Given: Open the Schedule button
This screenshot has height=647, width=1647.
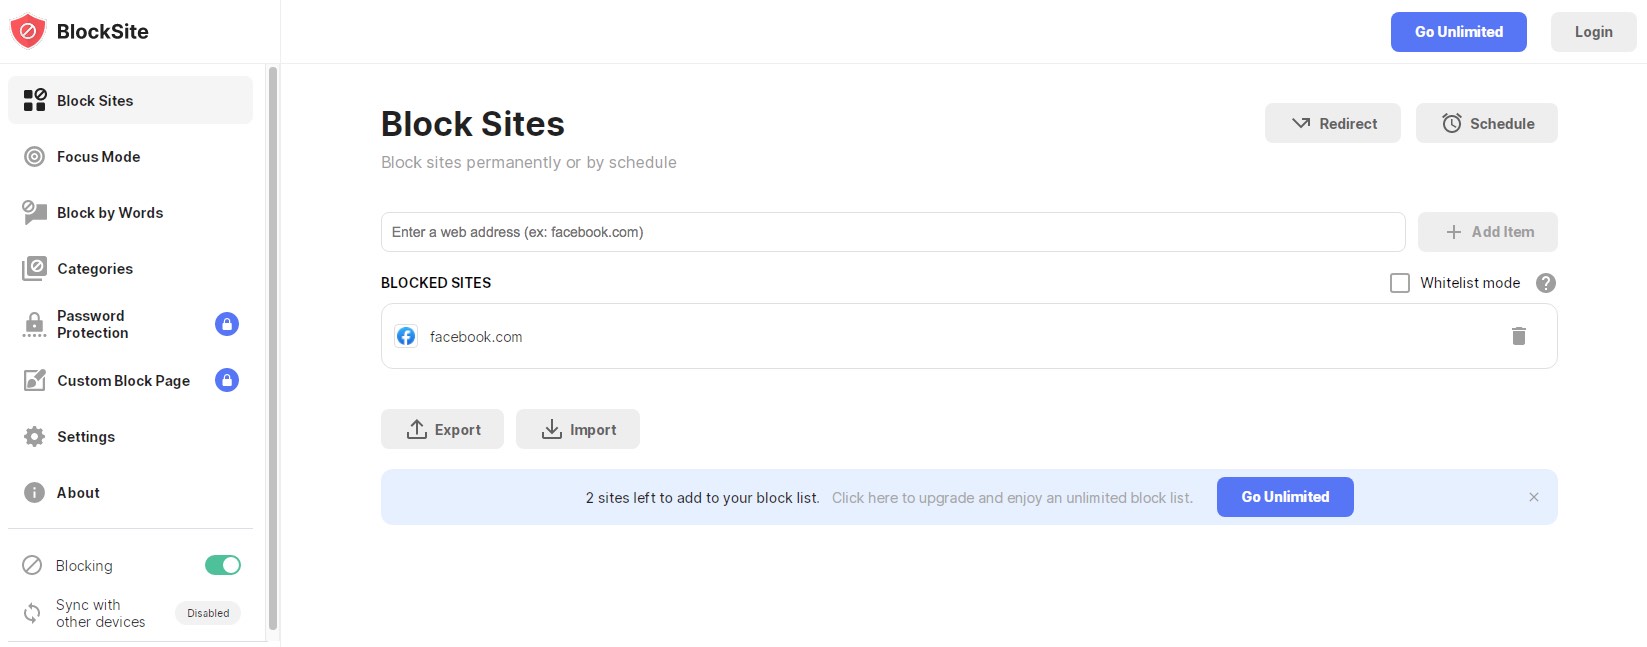Looking at the screenshot, I should pos(1487,123).
